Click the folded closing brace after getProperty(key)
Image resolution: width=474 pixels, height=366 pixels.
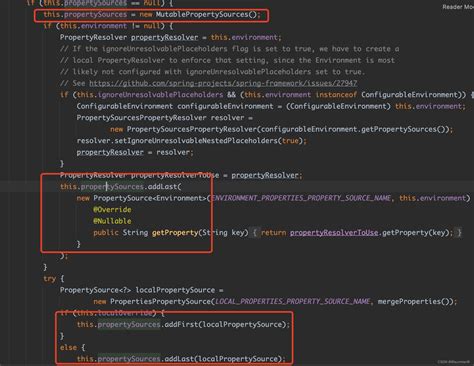click(x=459, y=232)
